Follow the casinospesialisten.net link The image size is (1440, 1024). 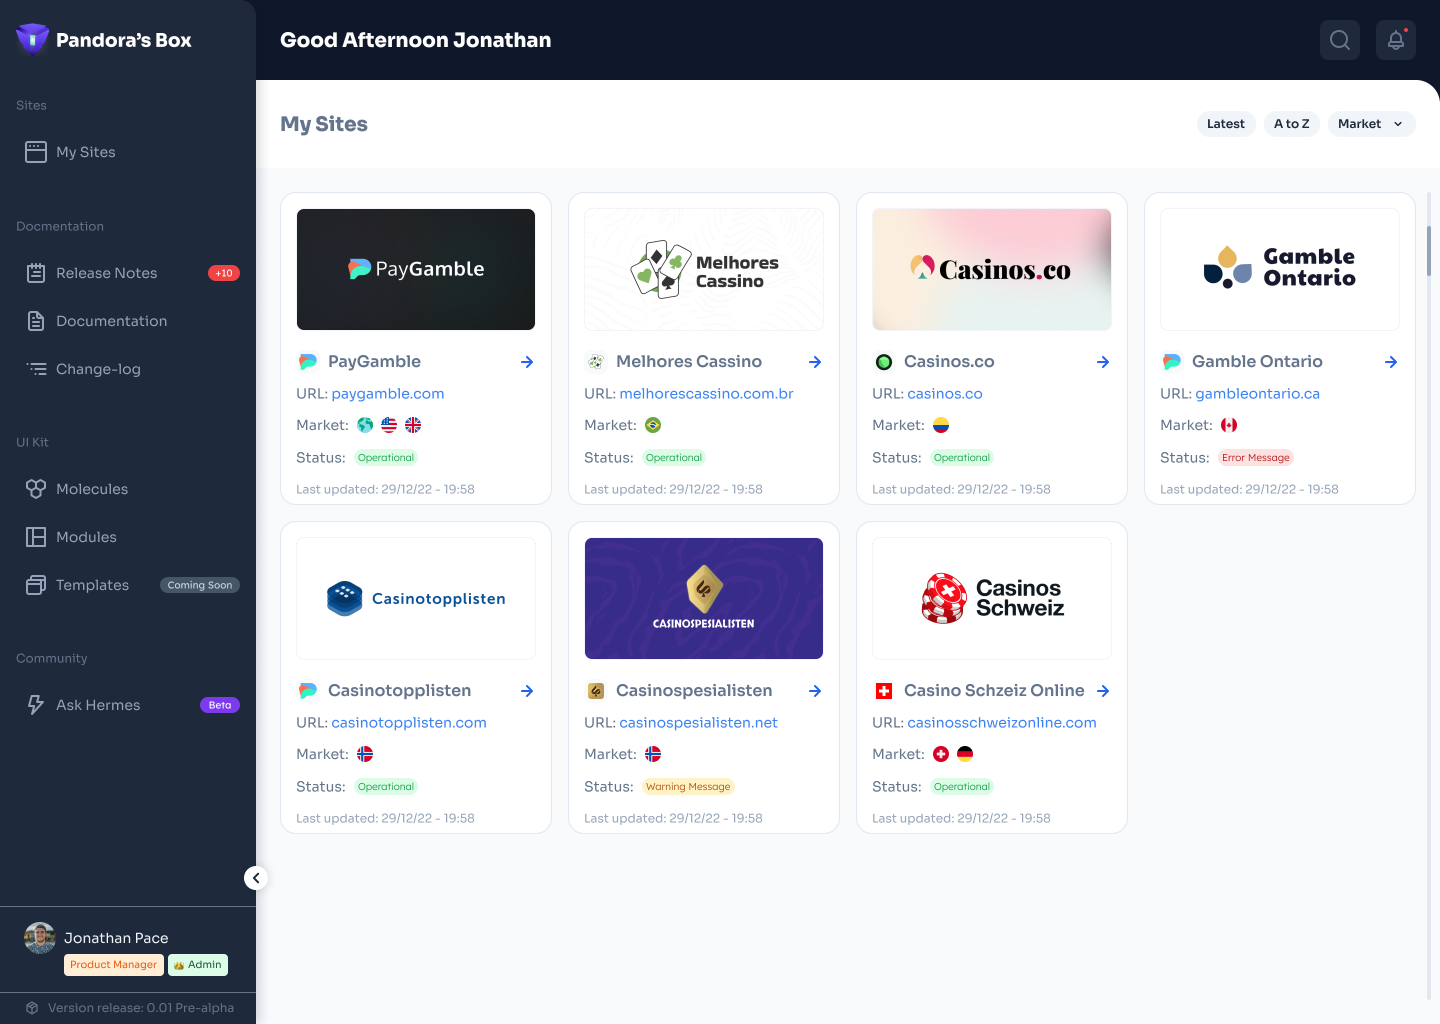coord(698,723)
